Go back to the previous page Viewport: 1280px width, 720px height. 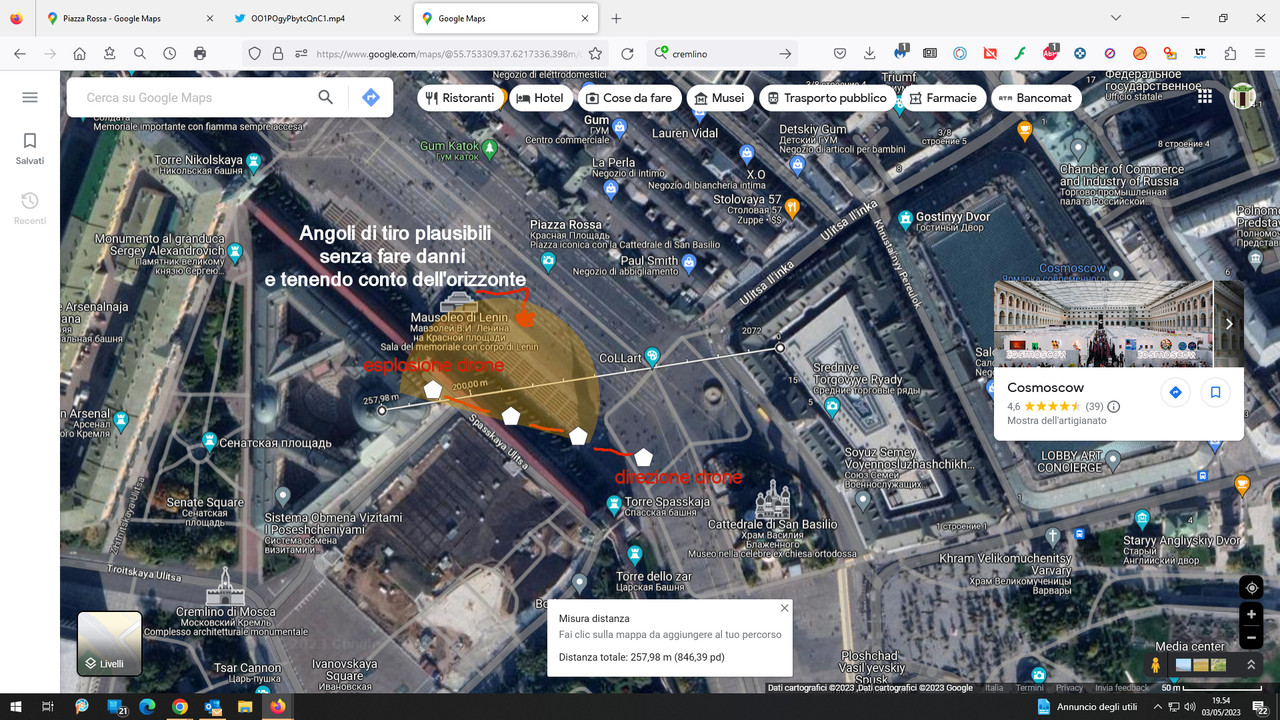(20, 54)
